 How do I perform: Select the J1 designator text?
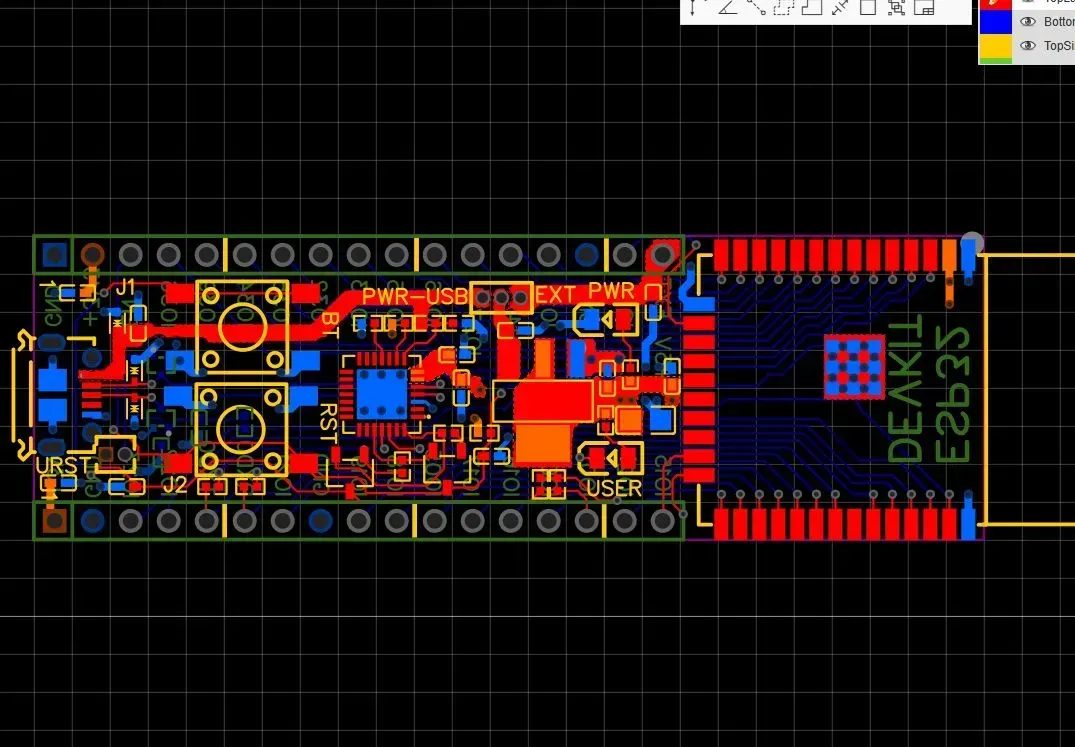coord(125,286)
